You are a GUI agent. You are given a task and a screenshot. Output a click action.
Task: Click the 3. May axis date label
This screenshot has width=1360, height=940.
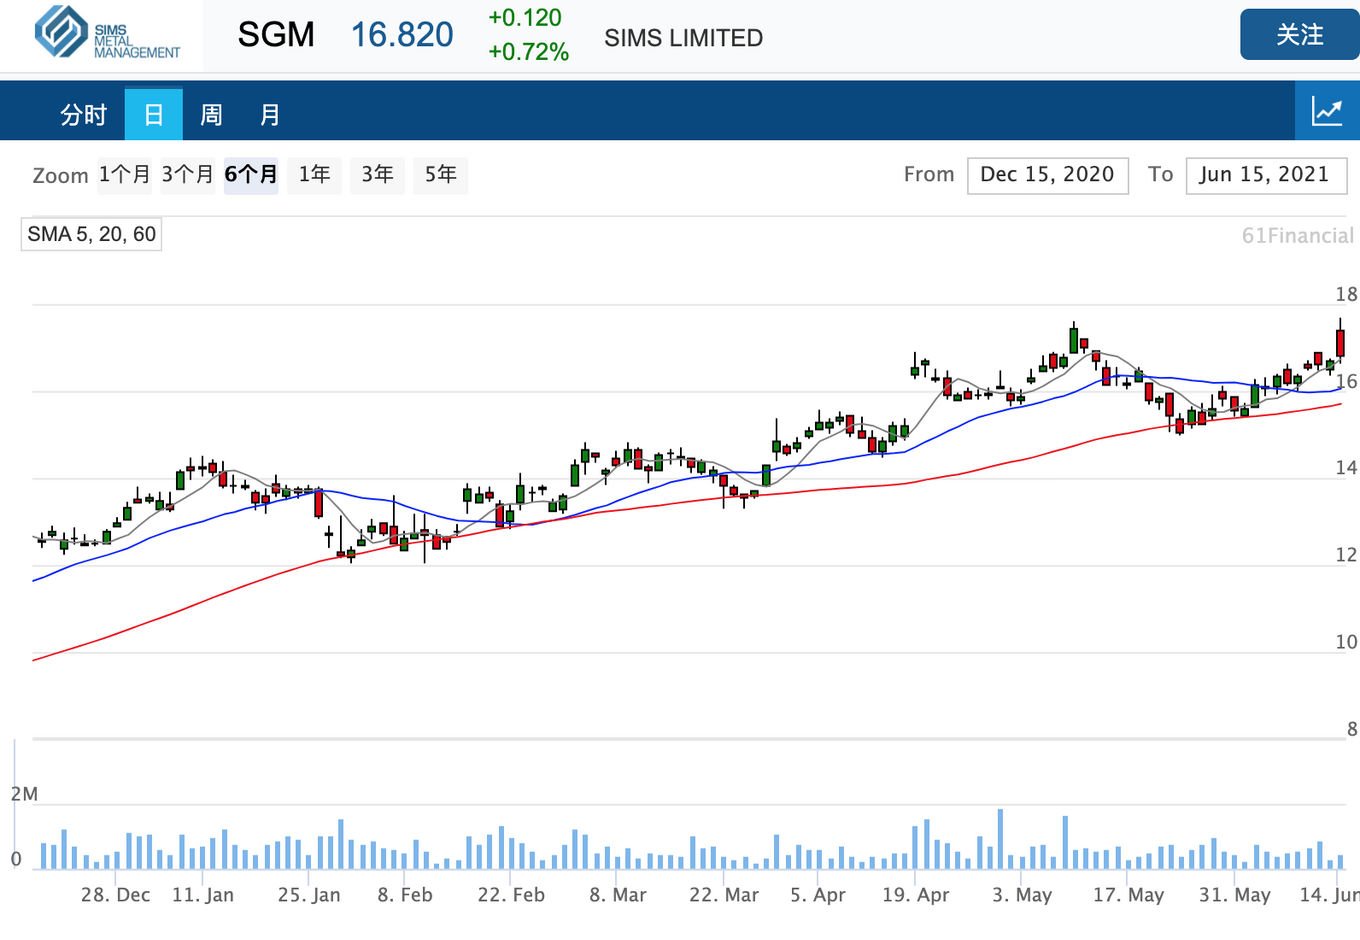[1022, 895]
